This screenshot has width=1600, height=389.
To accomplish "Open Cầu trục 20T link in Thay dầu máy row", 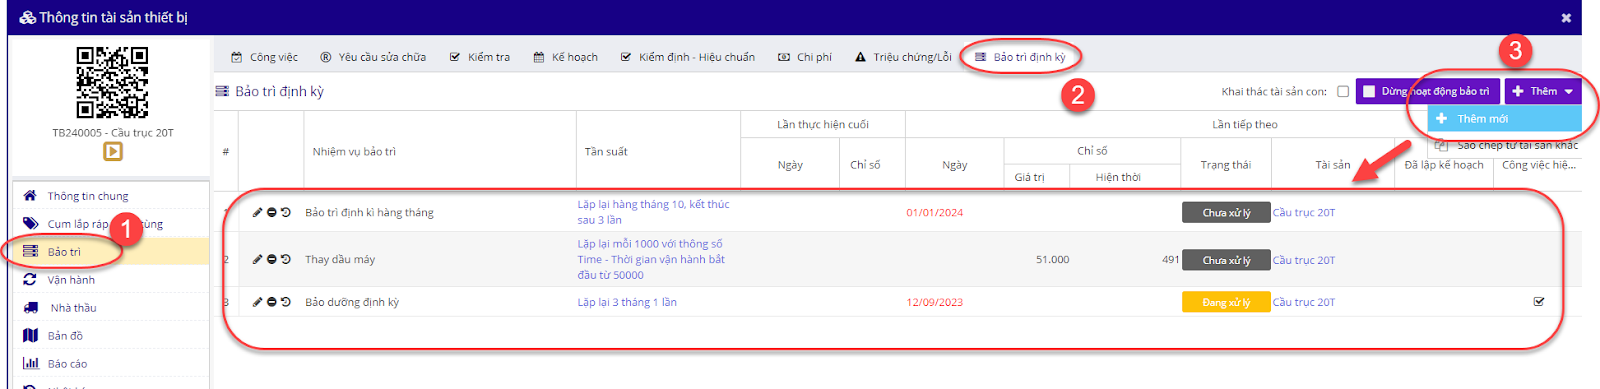I will point(1304,260).
